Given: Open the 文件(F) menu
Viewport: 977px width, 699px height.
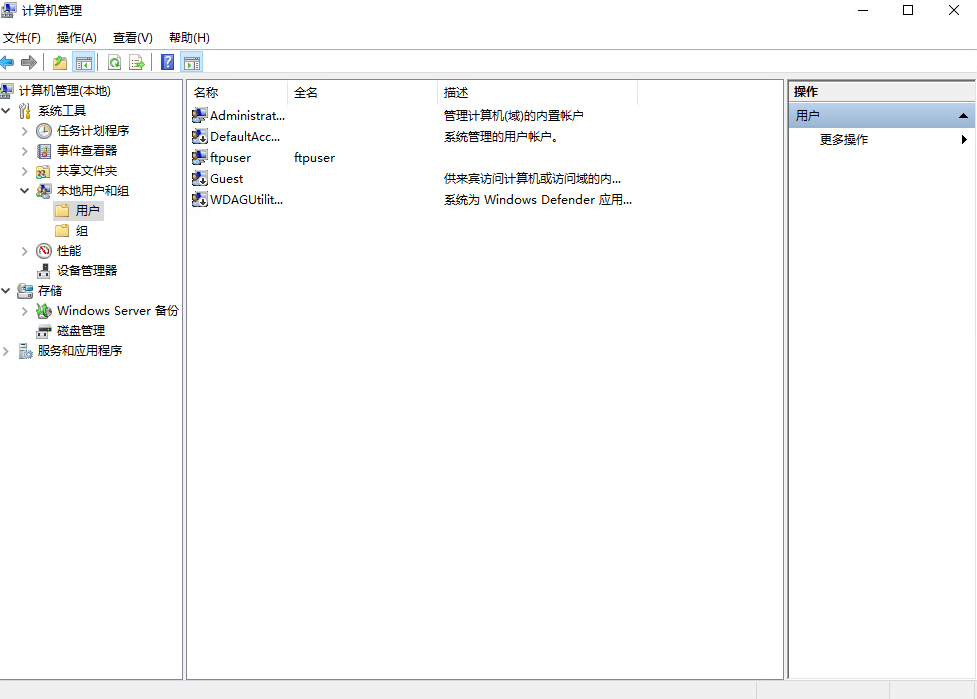Looking at the screenshot, I should [x=22, y=38].
